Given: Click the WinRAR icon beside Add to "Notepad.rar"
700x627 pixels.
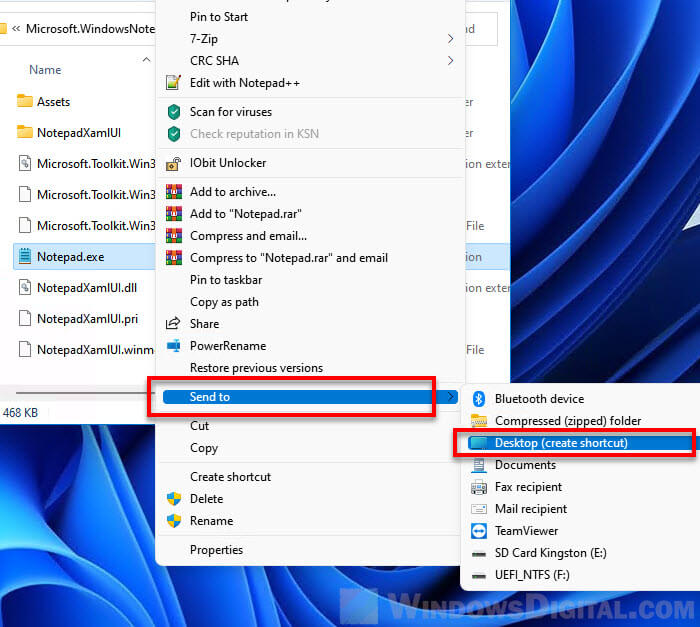Looking at the screenshot, I should [174, 213].
